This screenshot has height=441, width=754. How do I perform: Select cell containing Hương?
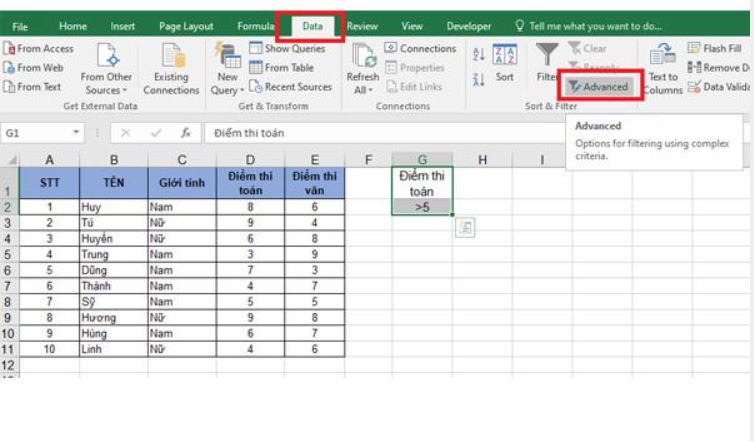[113, 317]
